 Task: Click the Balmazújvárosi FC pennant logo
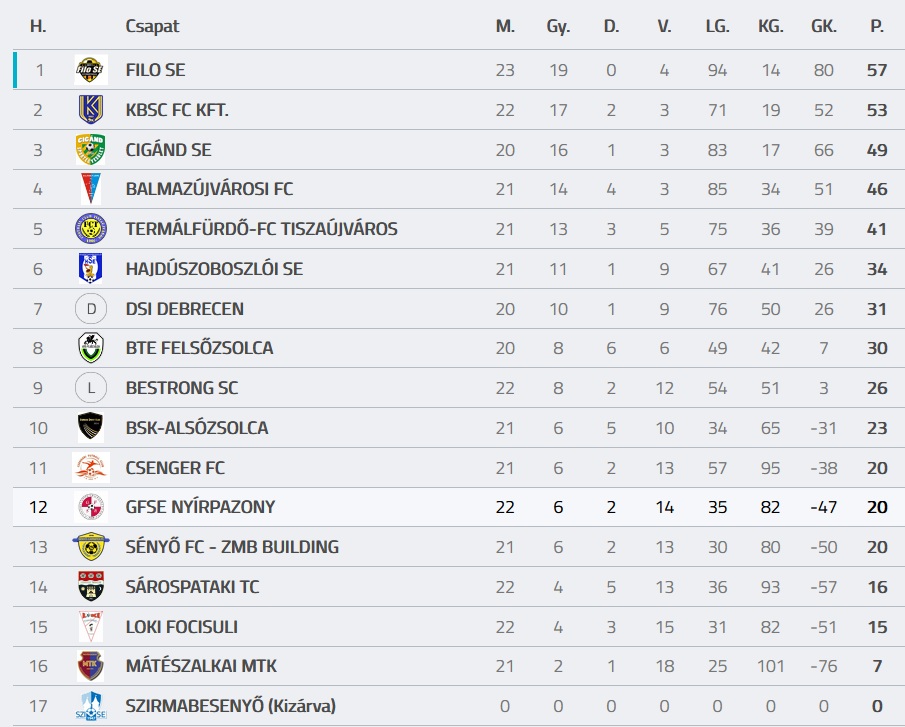tap(91, 189)
